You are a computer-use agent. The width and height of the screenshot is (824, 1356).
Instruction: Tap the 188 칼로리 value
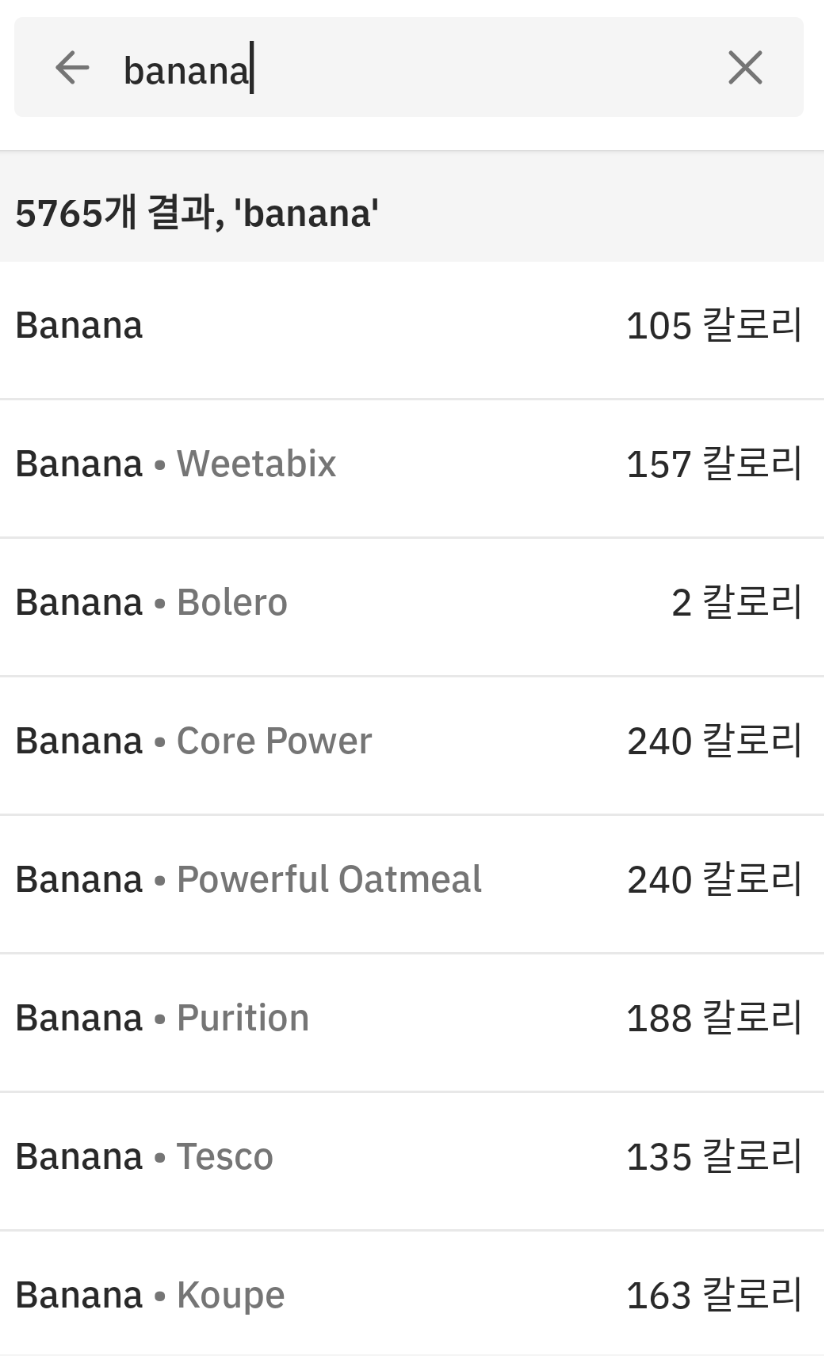click(714, 1018)
